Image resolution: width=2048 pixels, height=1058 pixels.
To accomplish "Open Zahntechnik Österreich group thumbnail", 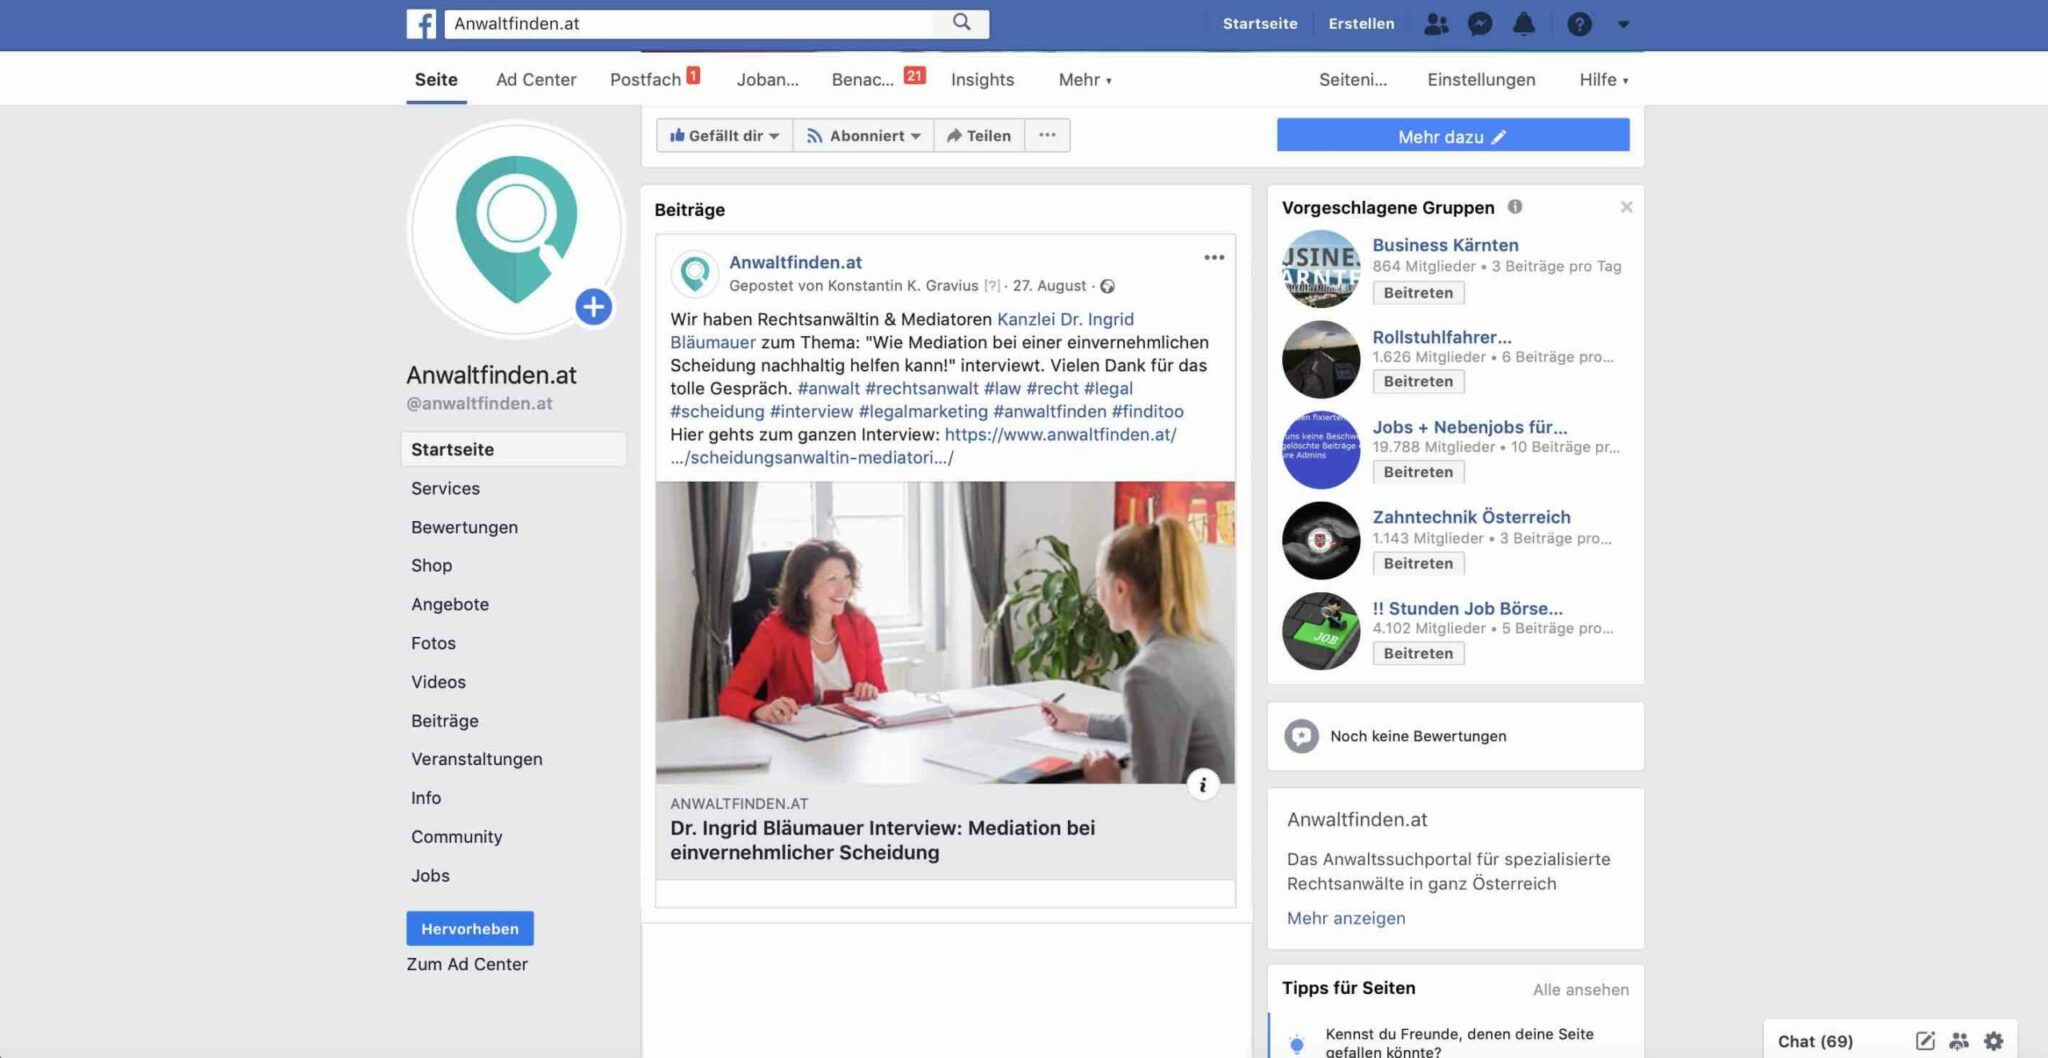I will (1321, 540).
